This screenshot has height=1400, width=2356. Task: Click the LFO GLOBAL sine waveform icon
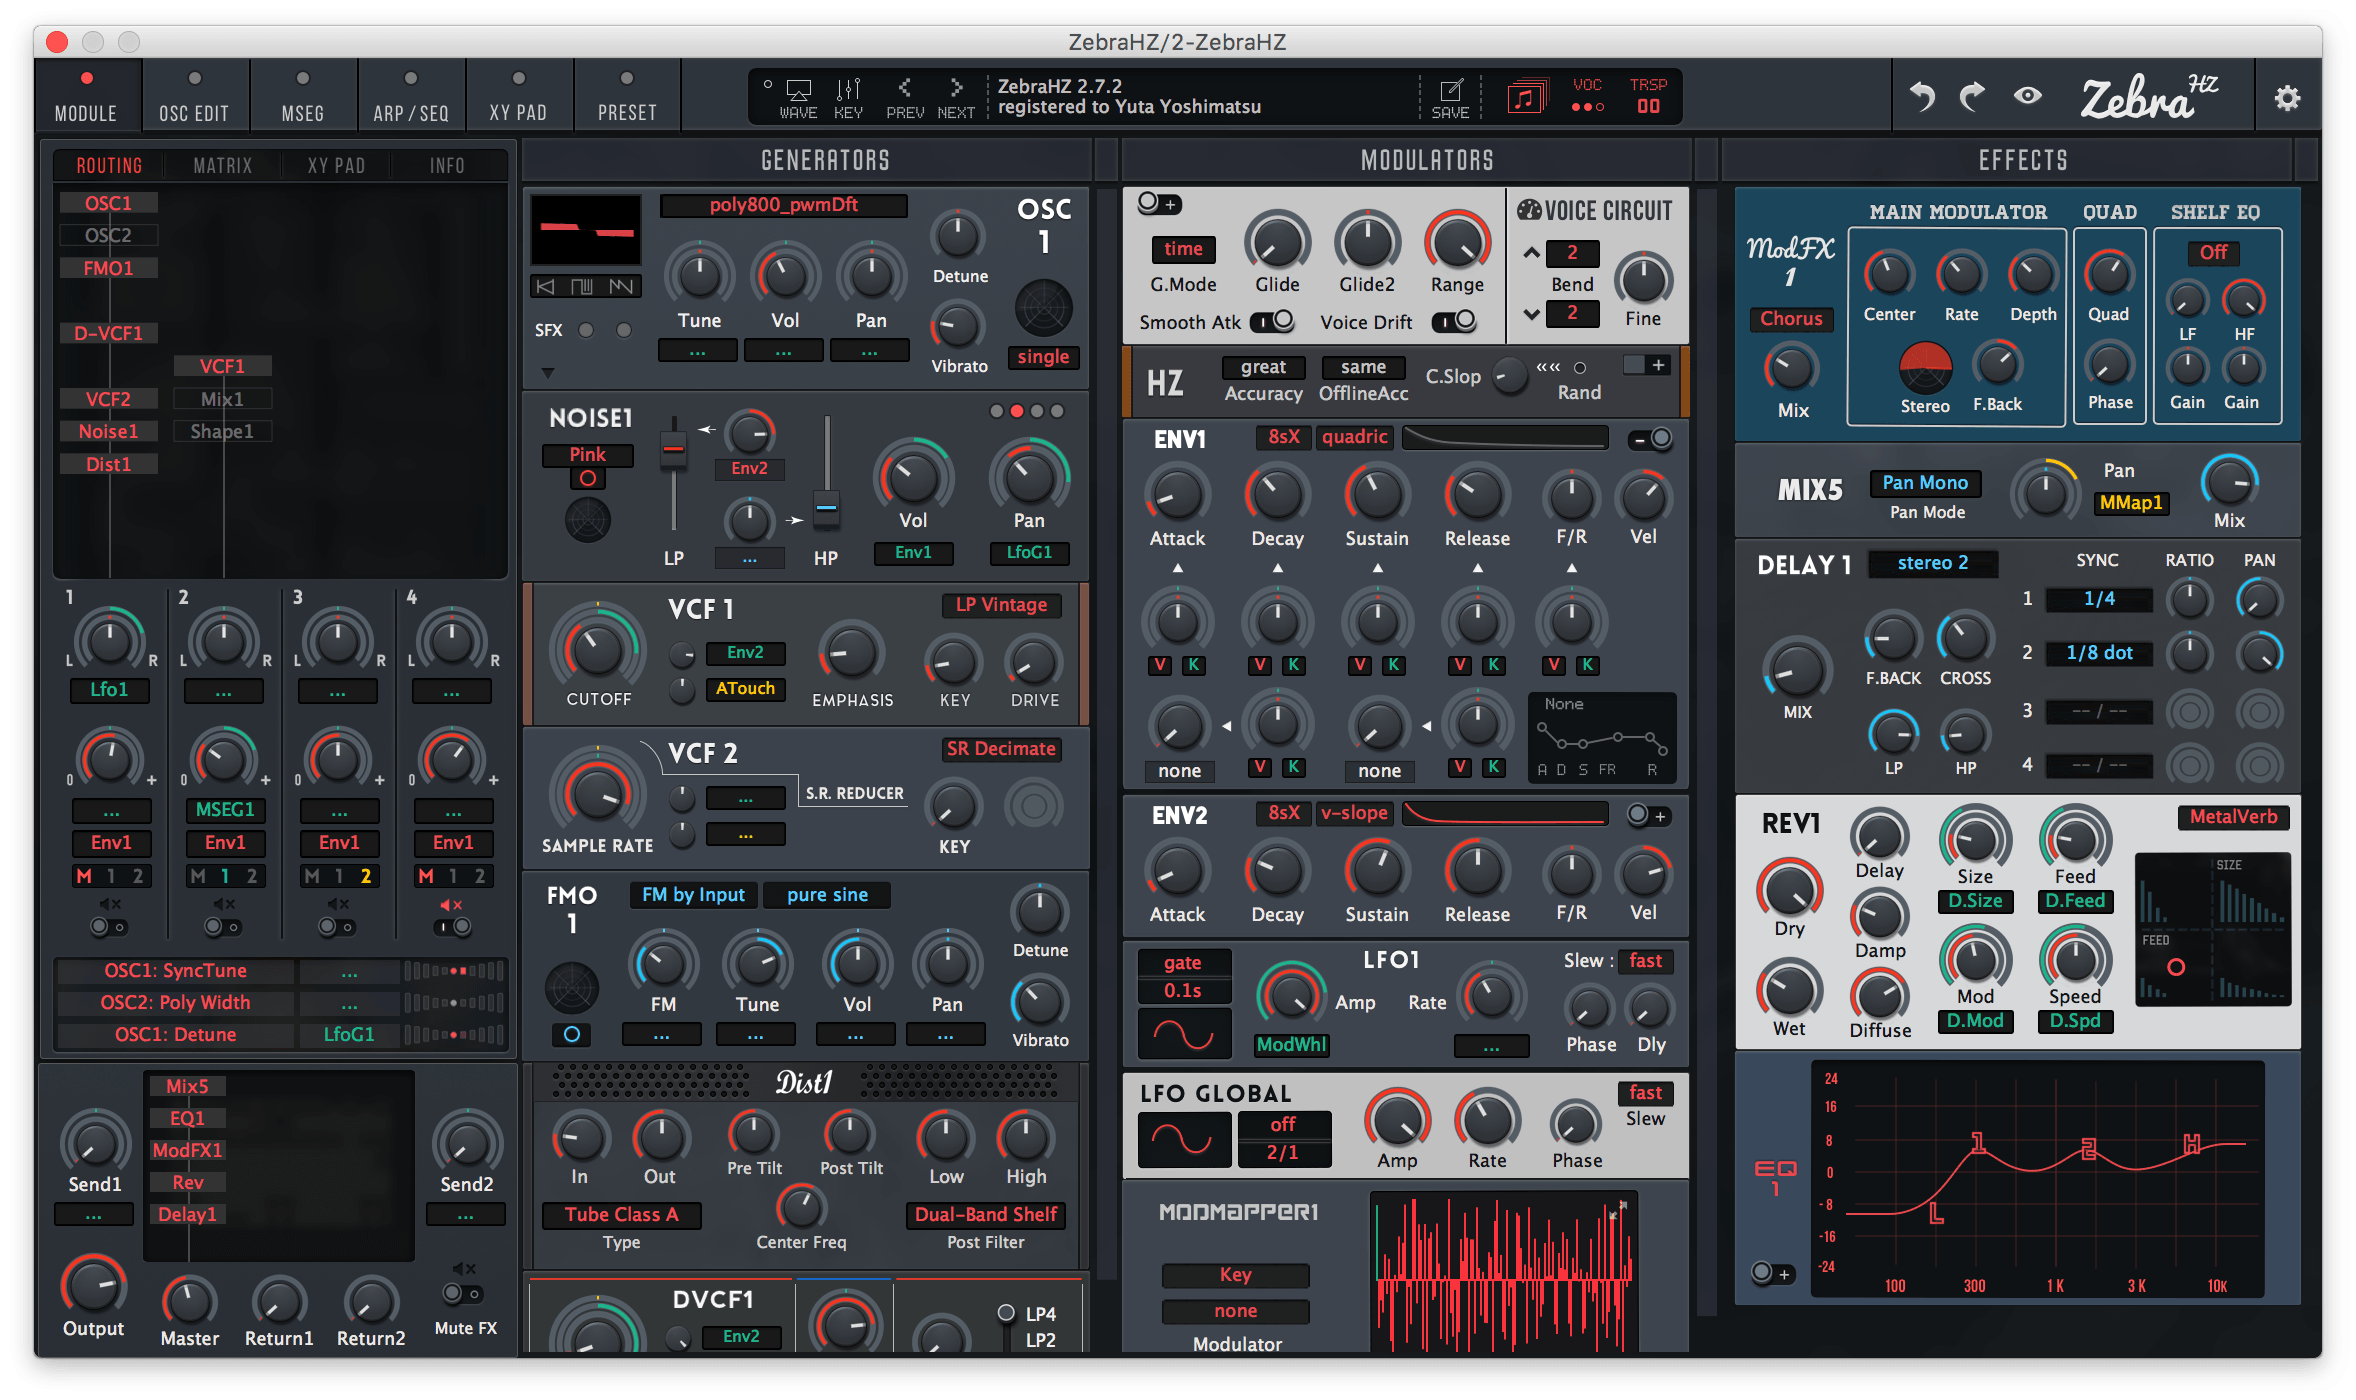tap(1184, 1139)
